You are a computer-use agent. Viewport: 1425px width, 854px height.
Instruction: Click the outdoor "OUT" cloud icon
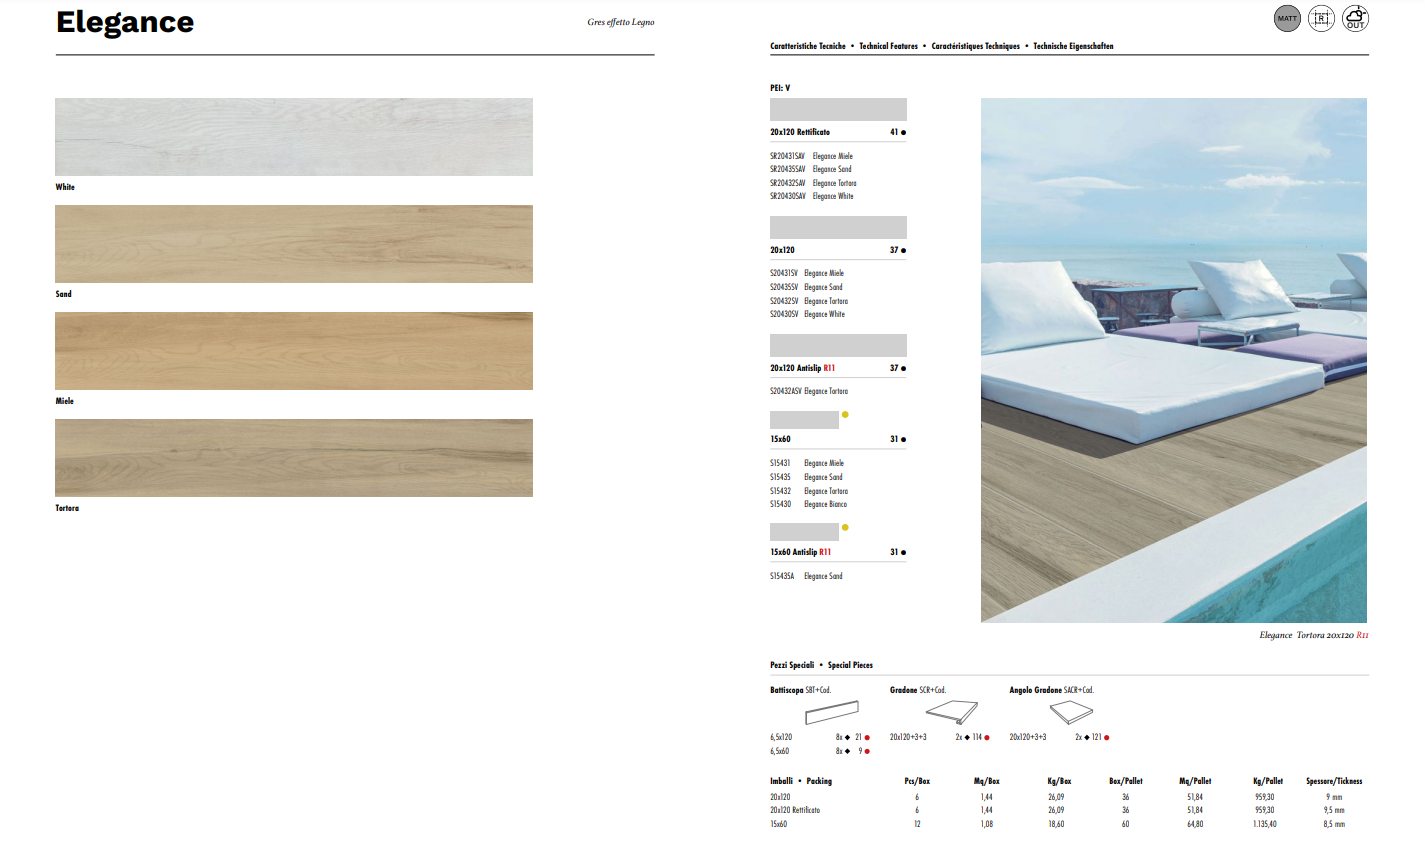click(1355, 18)
